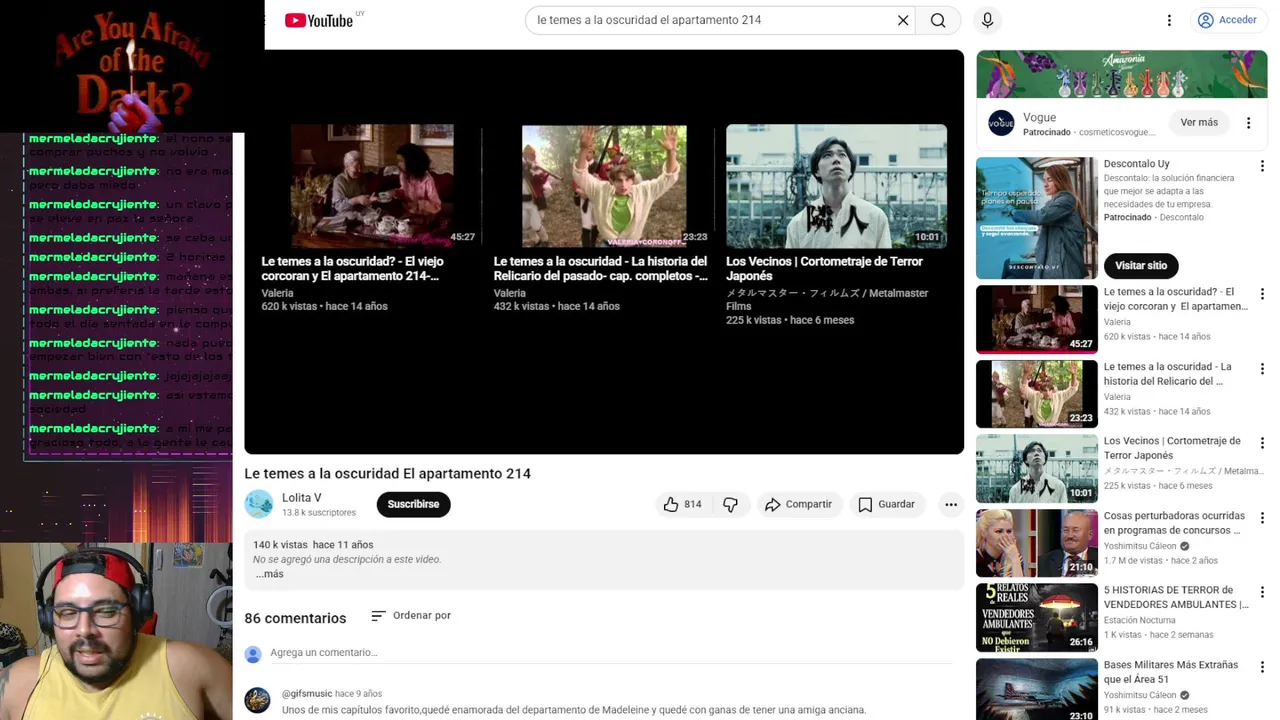Open the @gifsmusic commenter avatar
Viewport: 1280px width, 720px height.
pos(258,700)
